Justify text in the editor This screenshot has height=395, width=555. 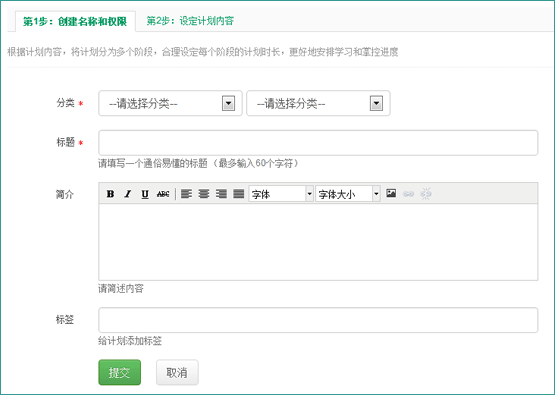click(x=239, y=194)
